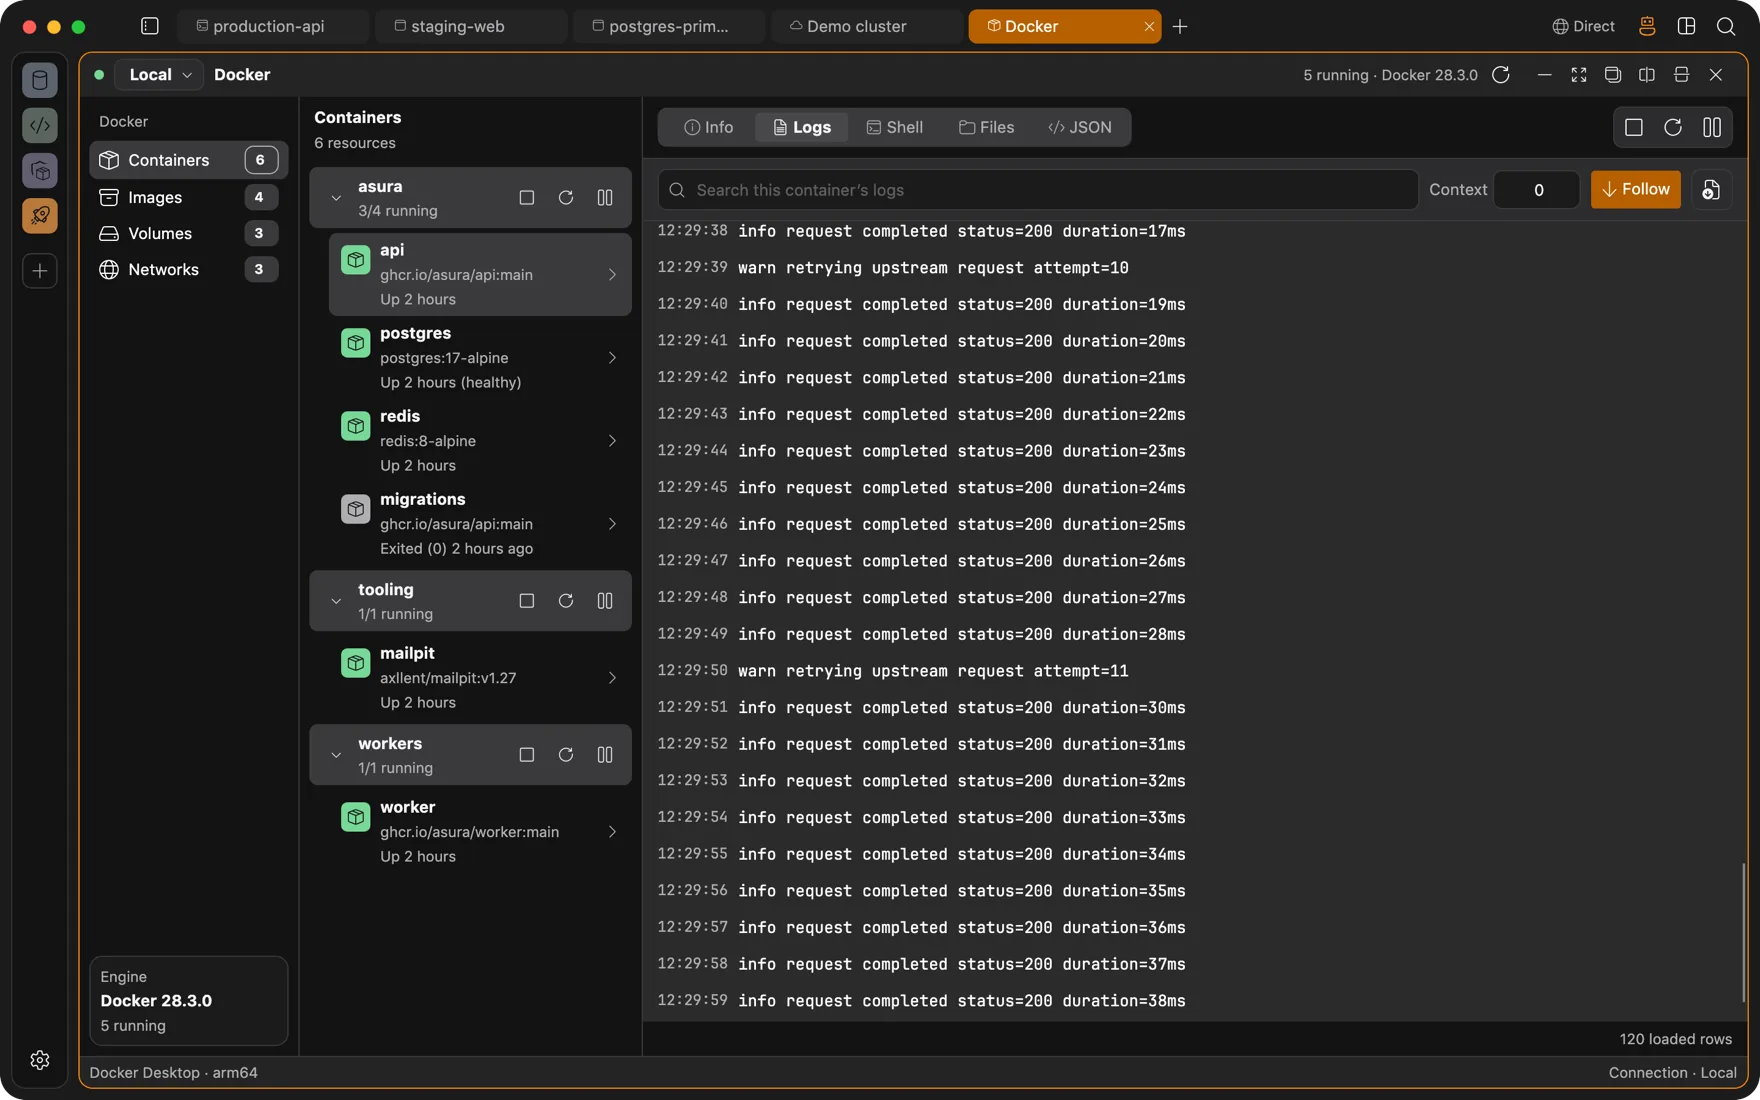This screenshot has height=1100, width=1760.
Task: Expand the redis container details chevron
Action: 612,441
